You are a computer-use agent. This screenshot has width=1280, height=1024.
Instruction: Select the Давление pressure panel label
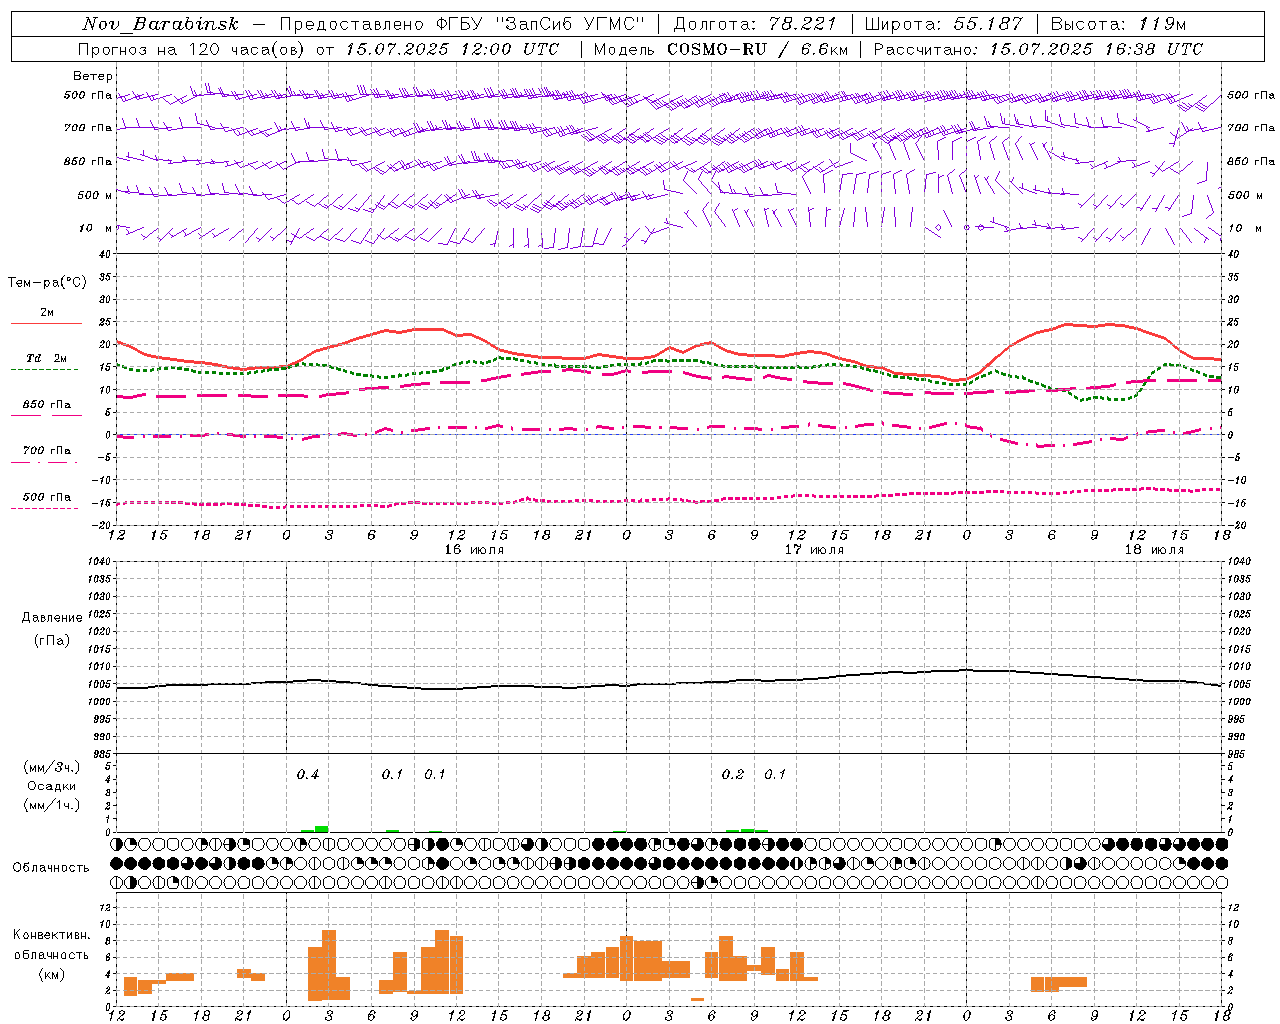pyautogui.click(x=52, y=618)
